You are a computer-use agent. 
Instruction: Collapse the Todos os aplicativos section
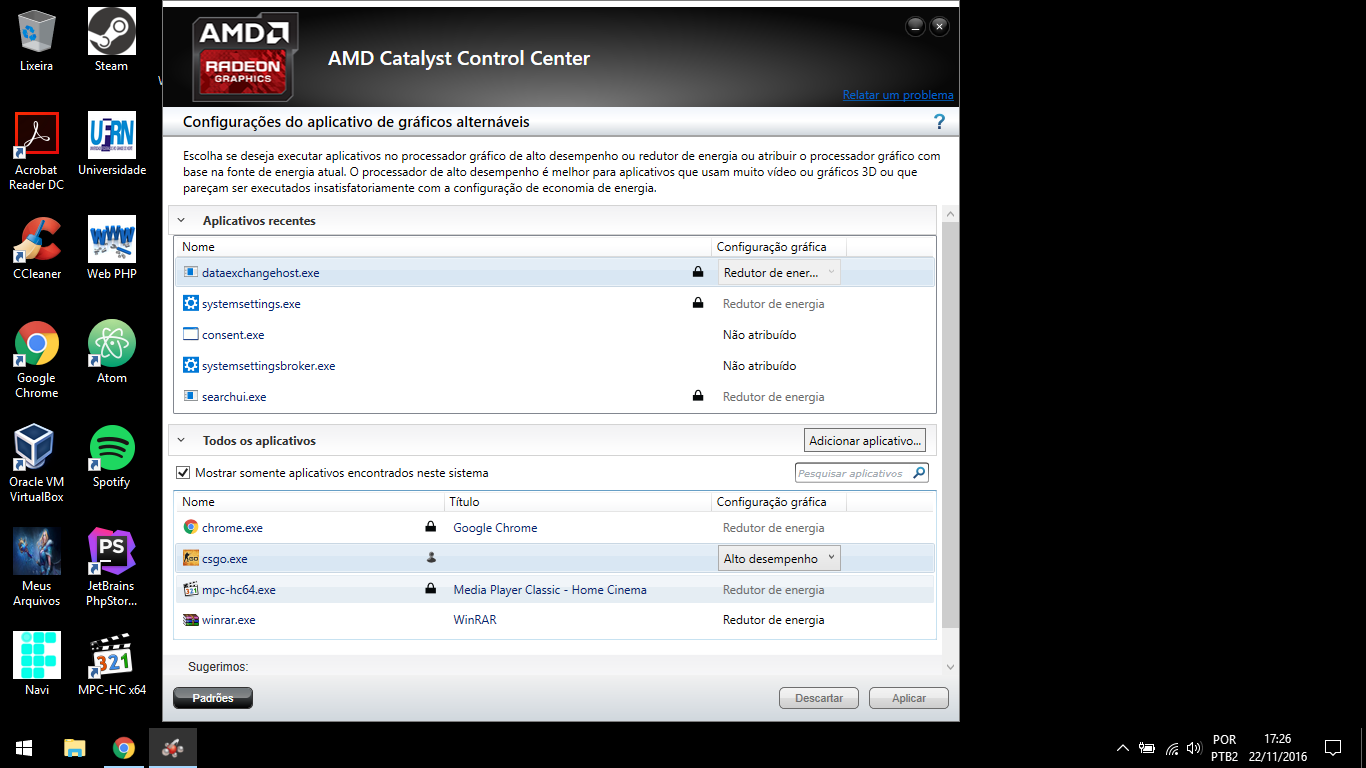[x=182, y=441]
